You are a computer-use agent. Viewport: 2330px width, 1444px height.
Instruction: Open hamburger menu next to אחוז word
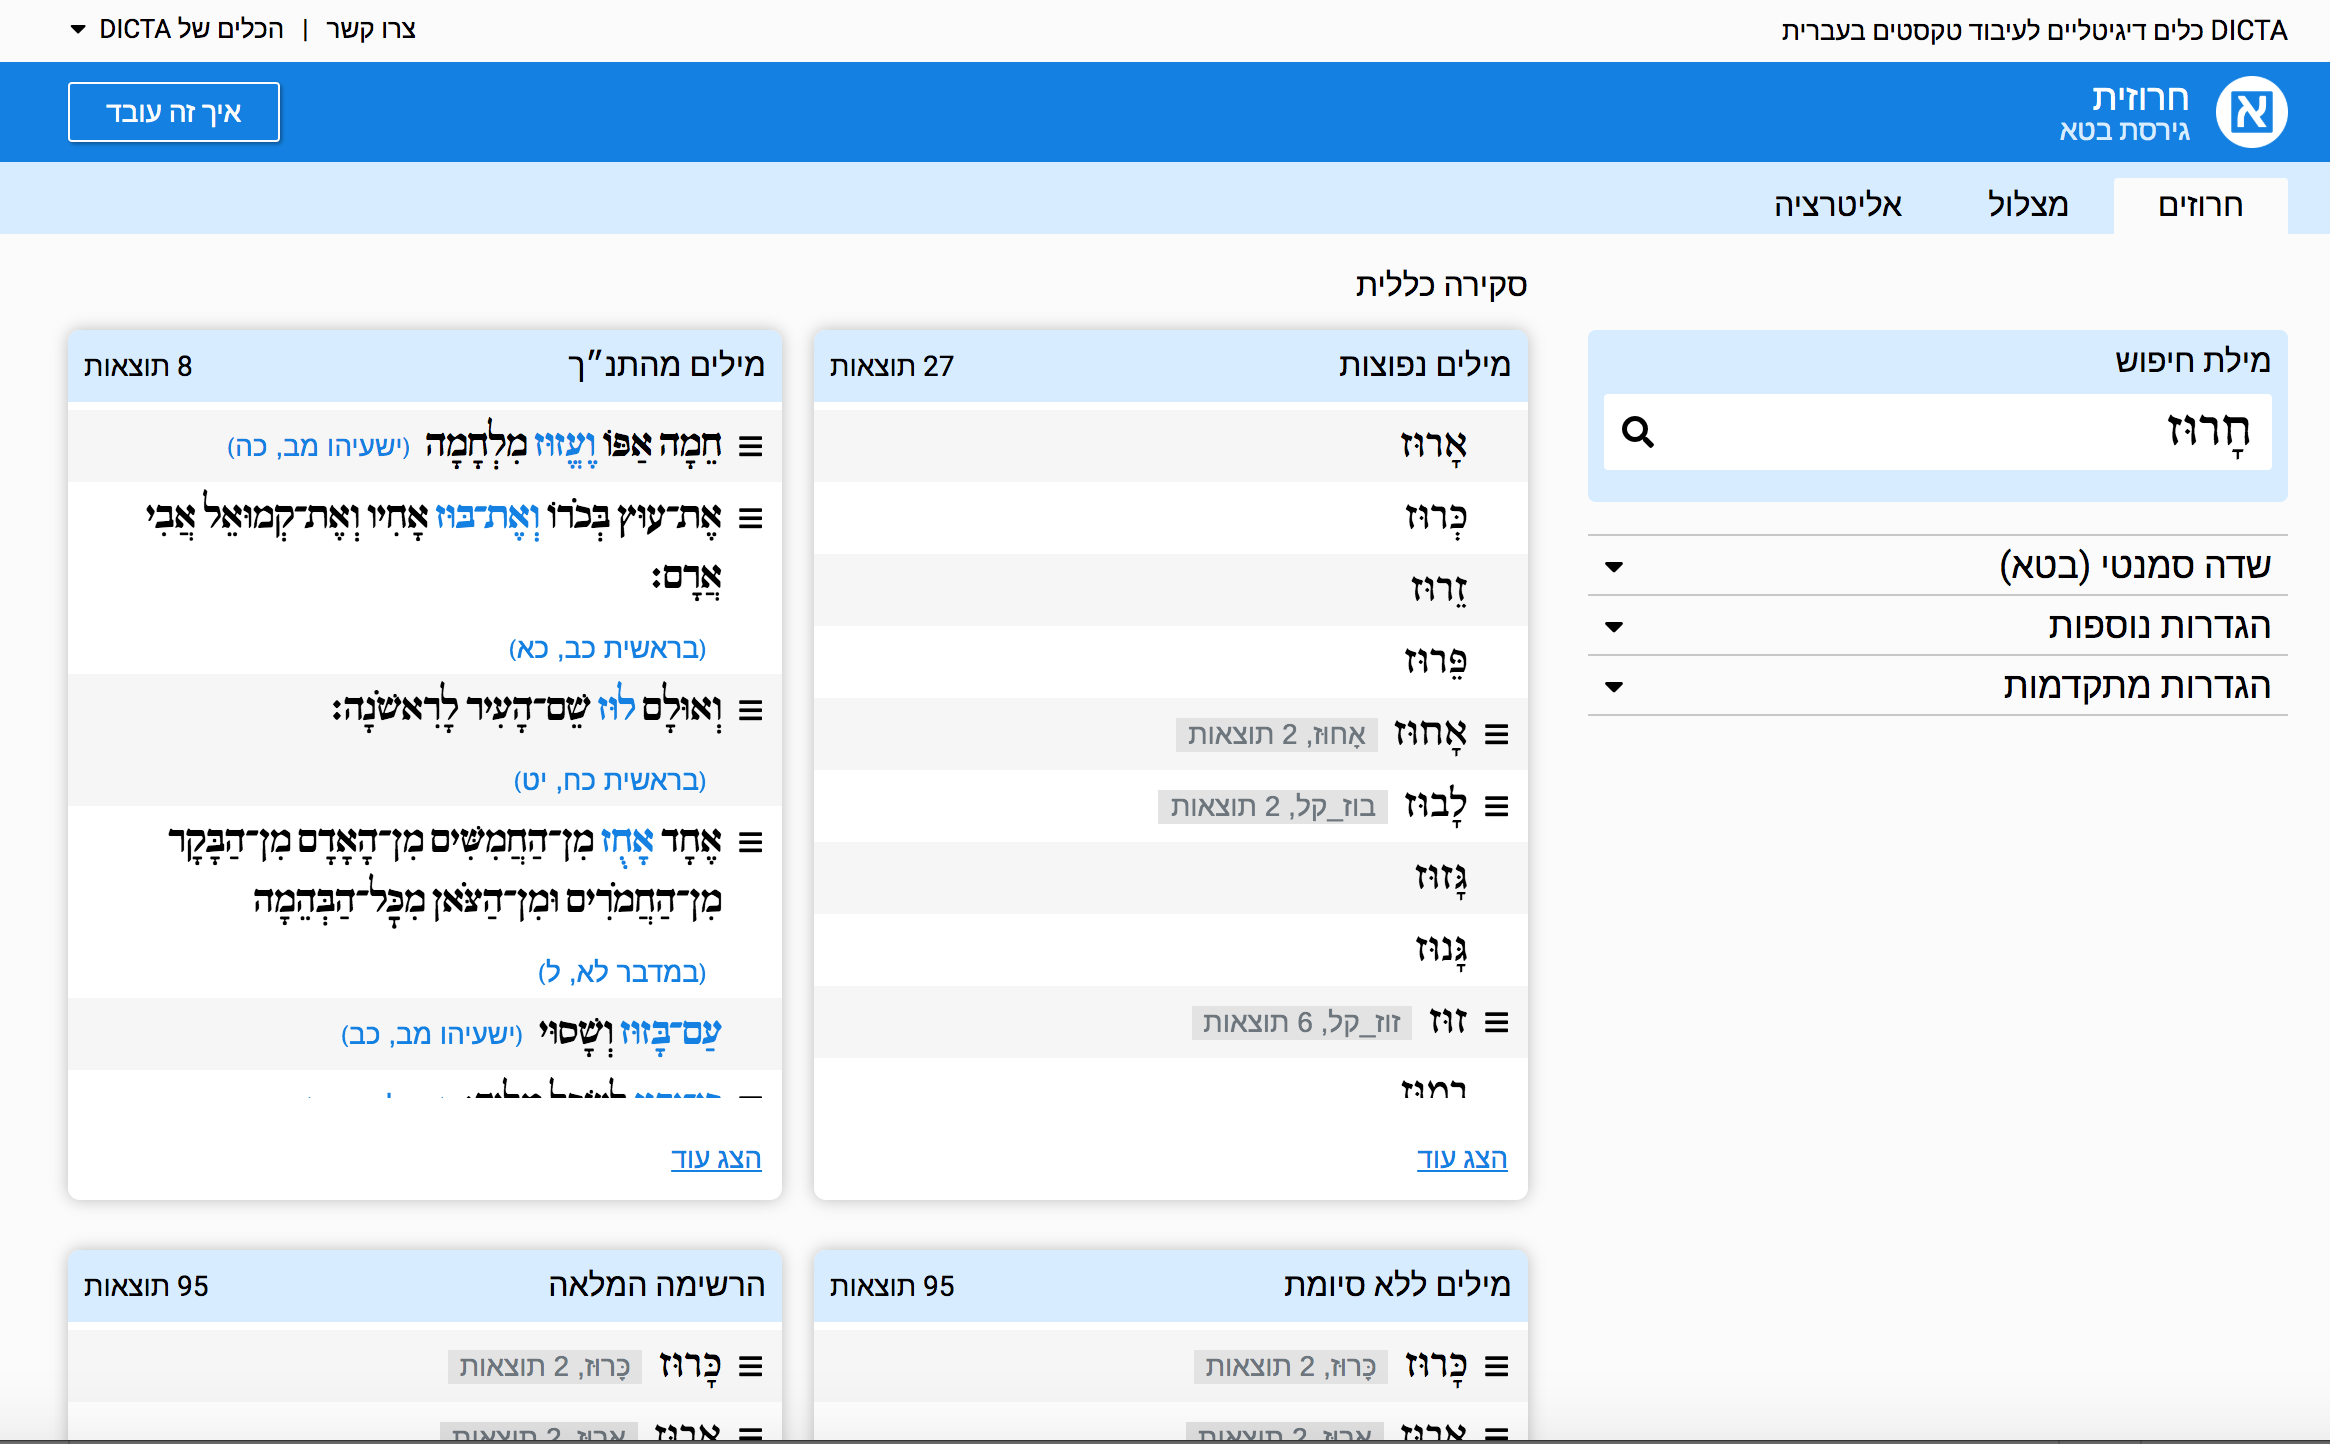[x=1496, y=735]
